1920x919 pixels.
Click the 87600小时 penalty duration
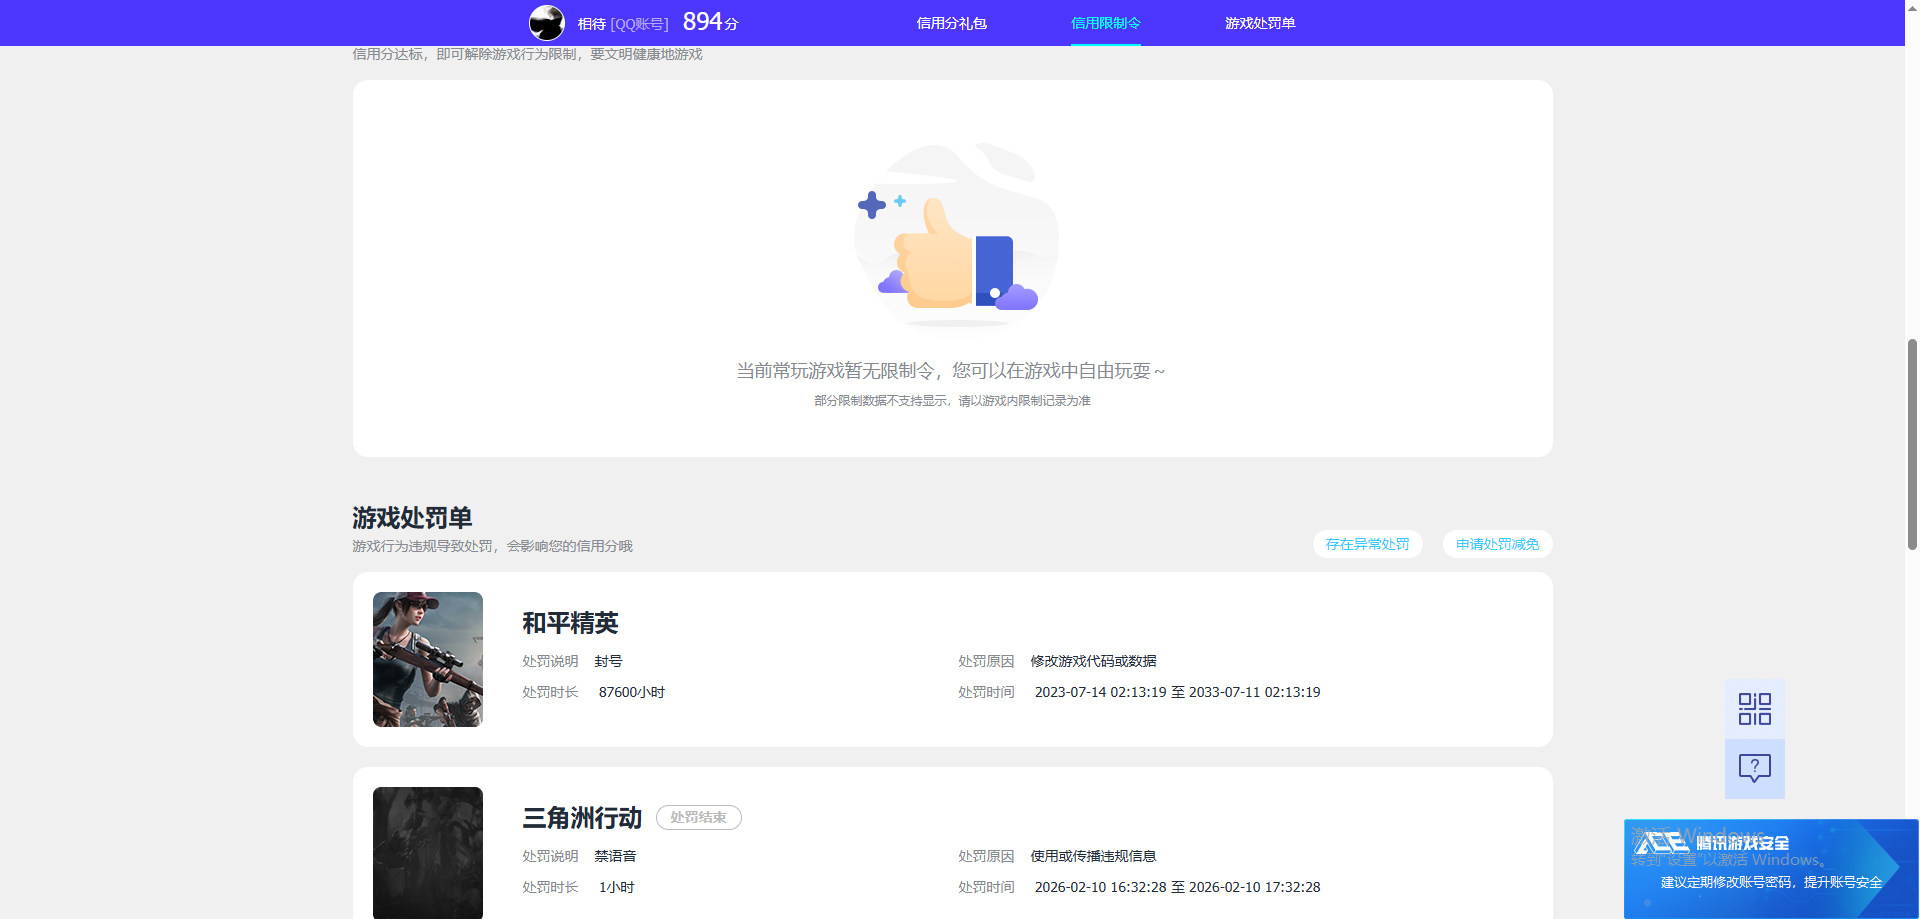click(x=631, y=692)
